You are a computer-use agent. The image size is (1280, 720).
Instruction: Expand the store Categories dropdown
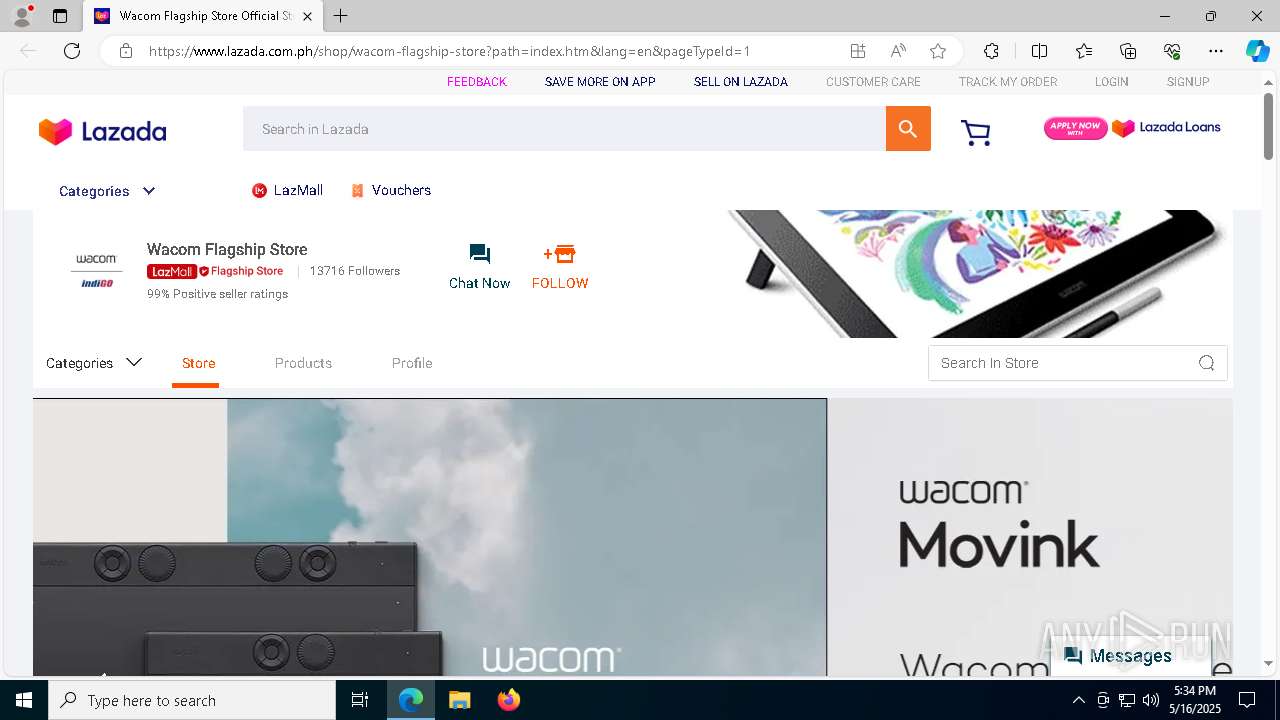click(x=94, y=363)
